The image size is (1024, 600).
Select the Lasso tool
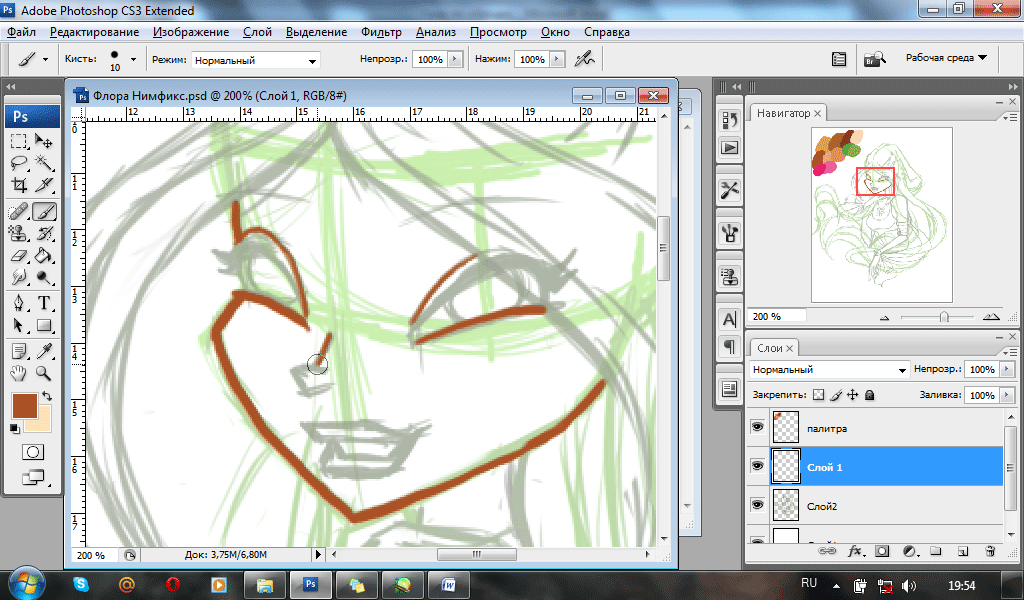pyautogui.click(x=19, y=163)
